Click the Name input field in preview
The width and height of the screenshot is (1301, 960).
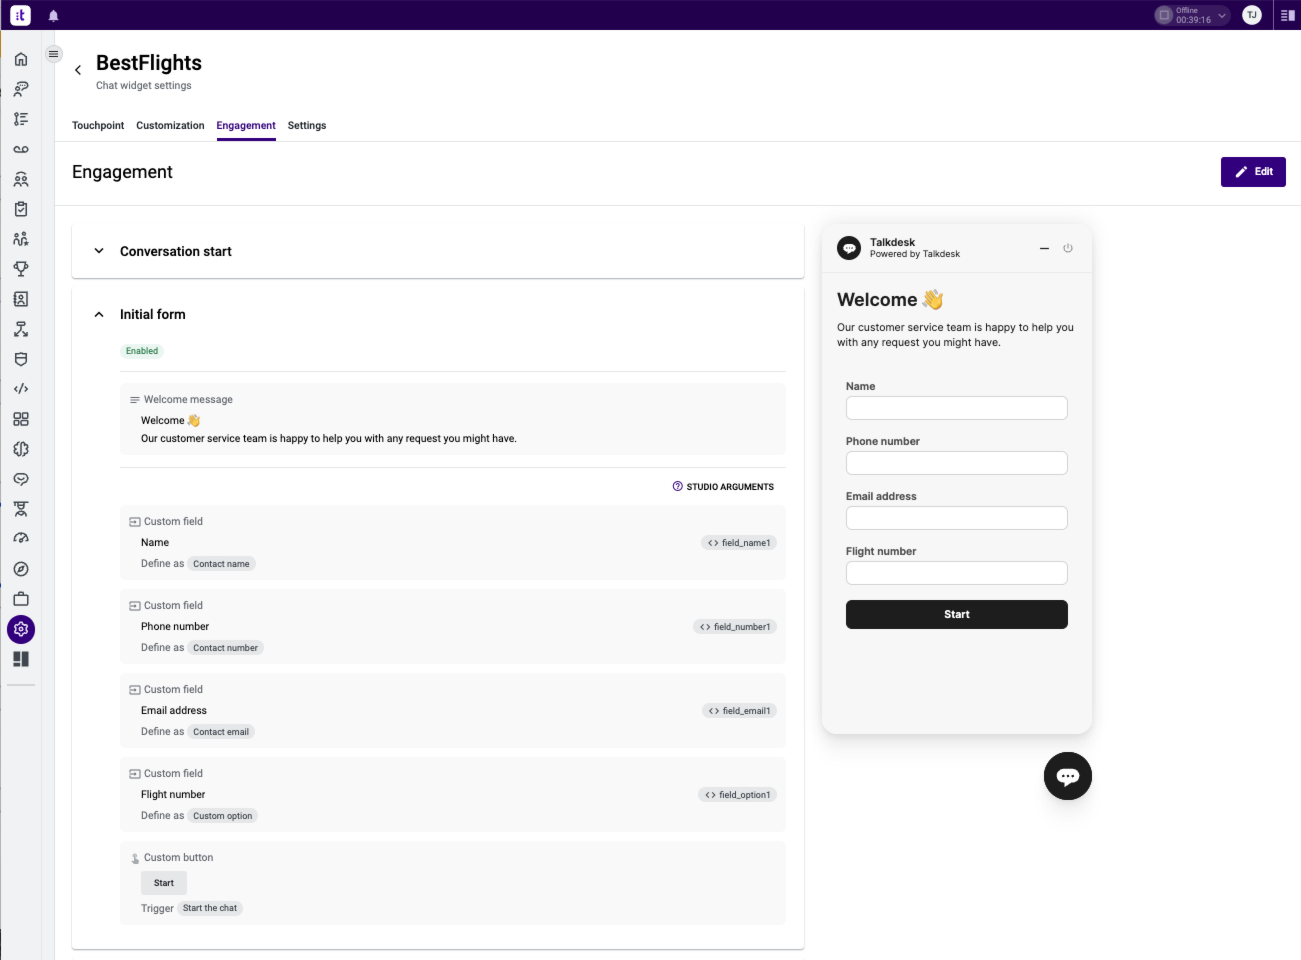(957, 408)
